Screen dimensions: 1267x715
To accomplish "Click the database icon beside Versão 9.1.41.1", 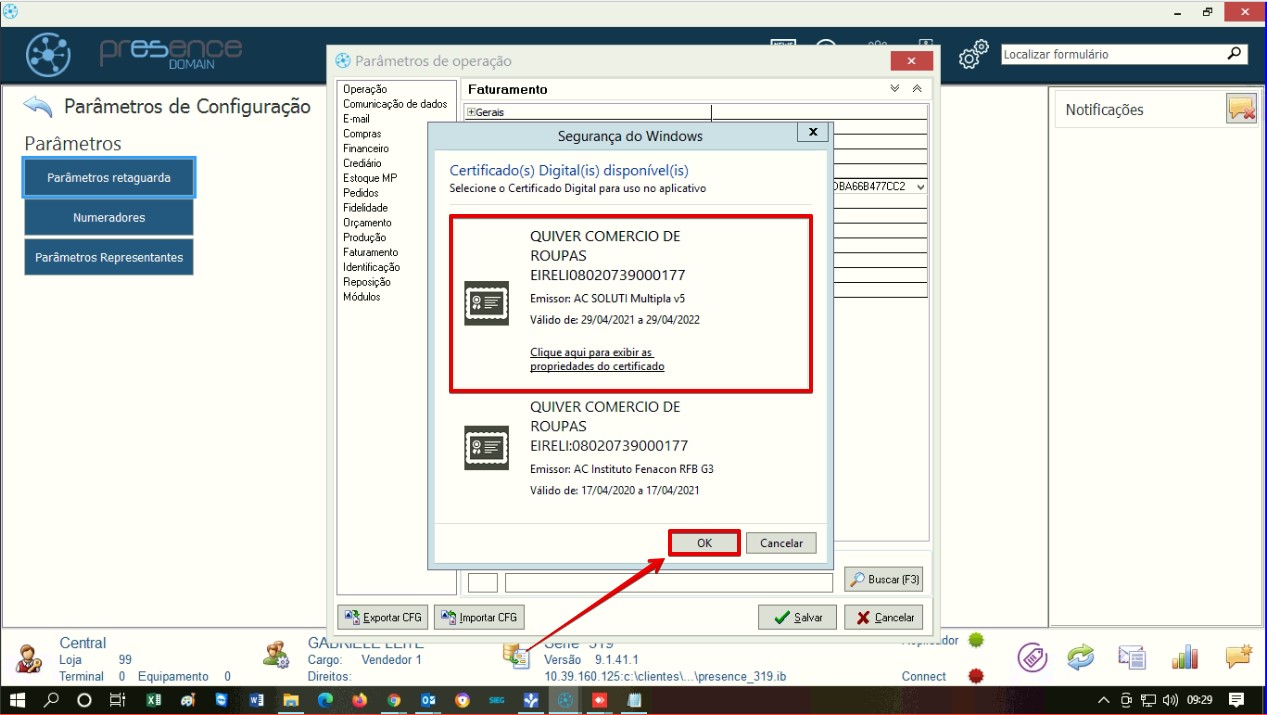I will (517, 656).
